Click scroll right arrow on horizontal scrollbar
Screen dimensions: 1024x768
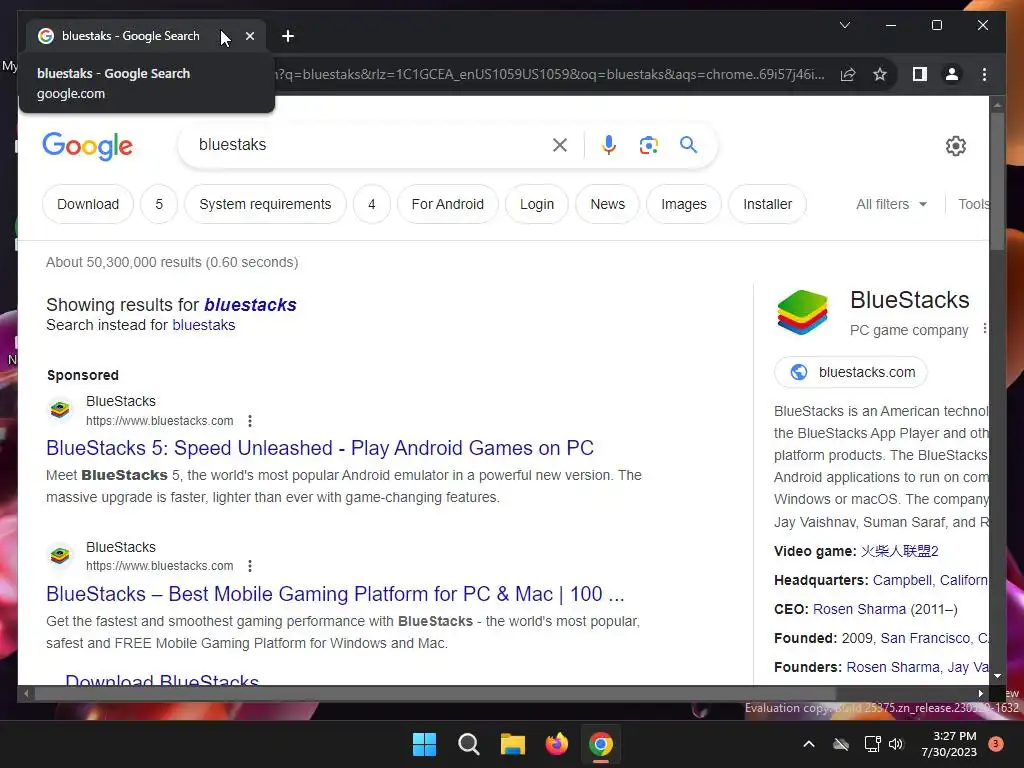click(980, 694)
